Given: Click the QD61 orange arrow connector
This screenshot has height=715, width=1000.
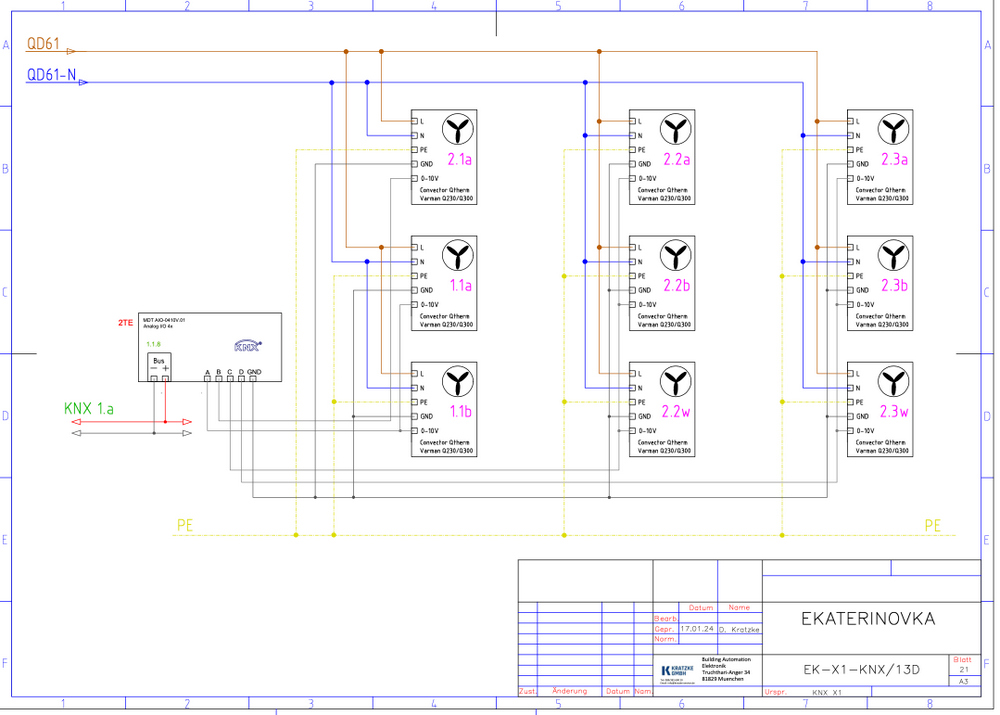Looking at the screenshot, I should click(71, 50).
